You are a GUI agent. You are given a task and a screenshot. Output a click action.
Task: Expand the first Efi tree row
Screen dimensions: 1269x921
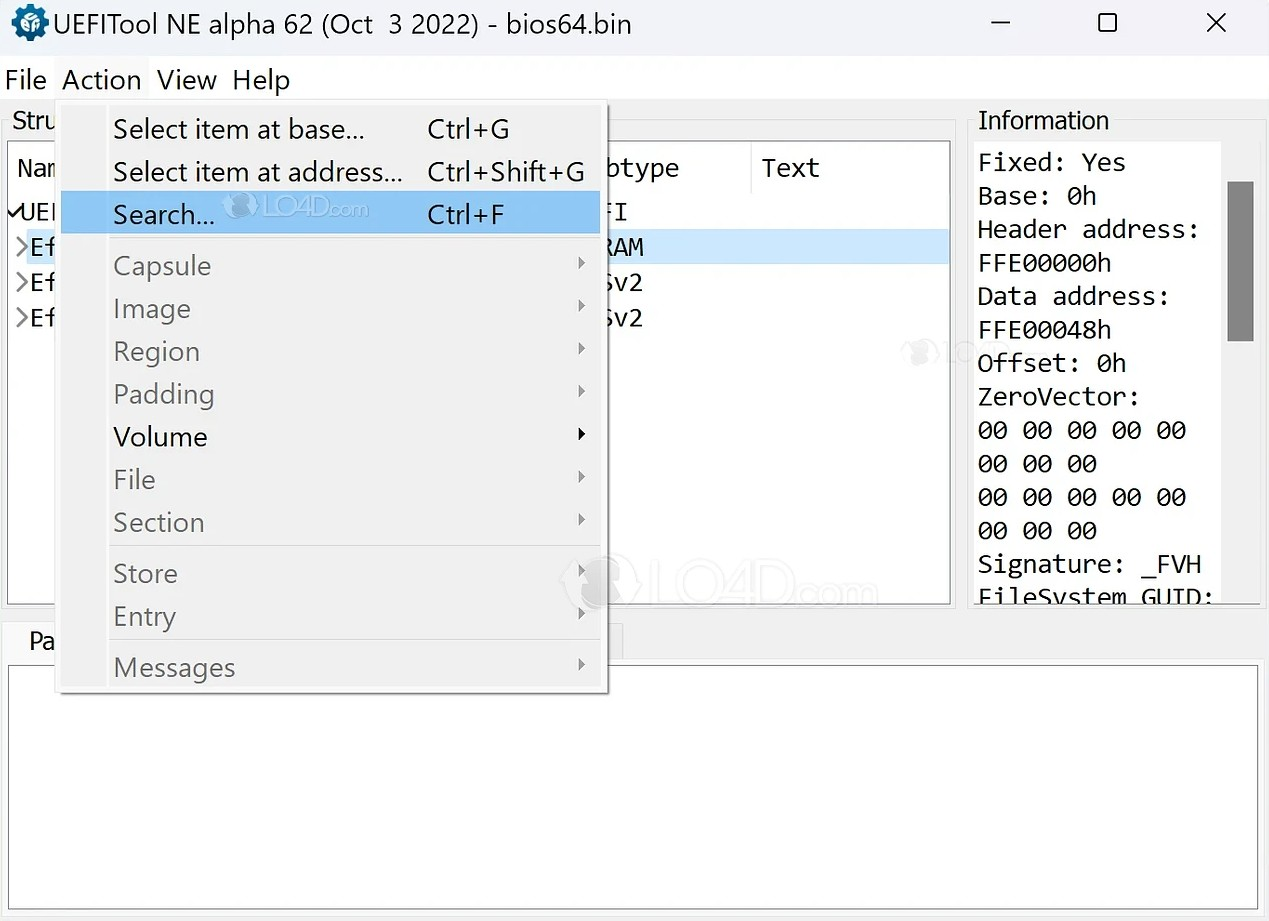21,247
